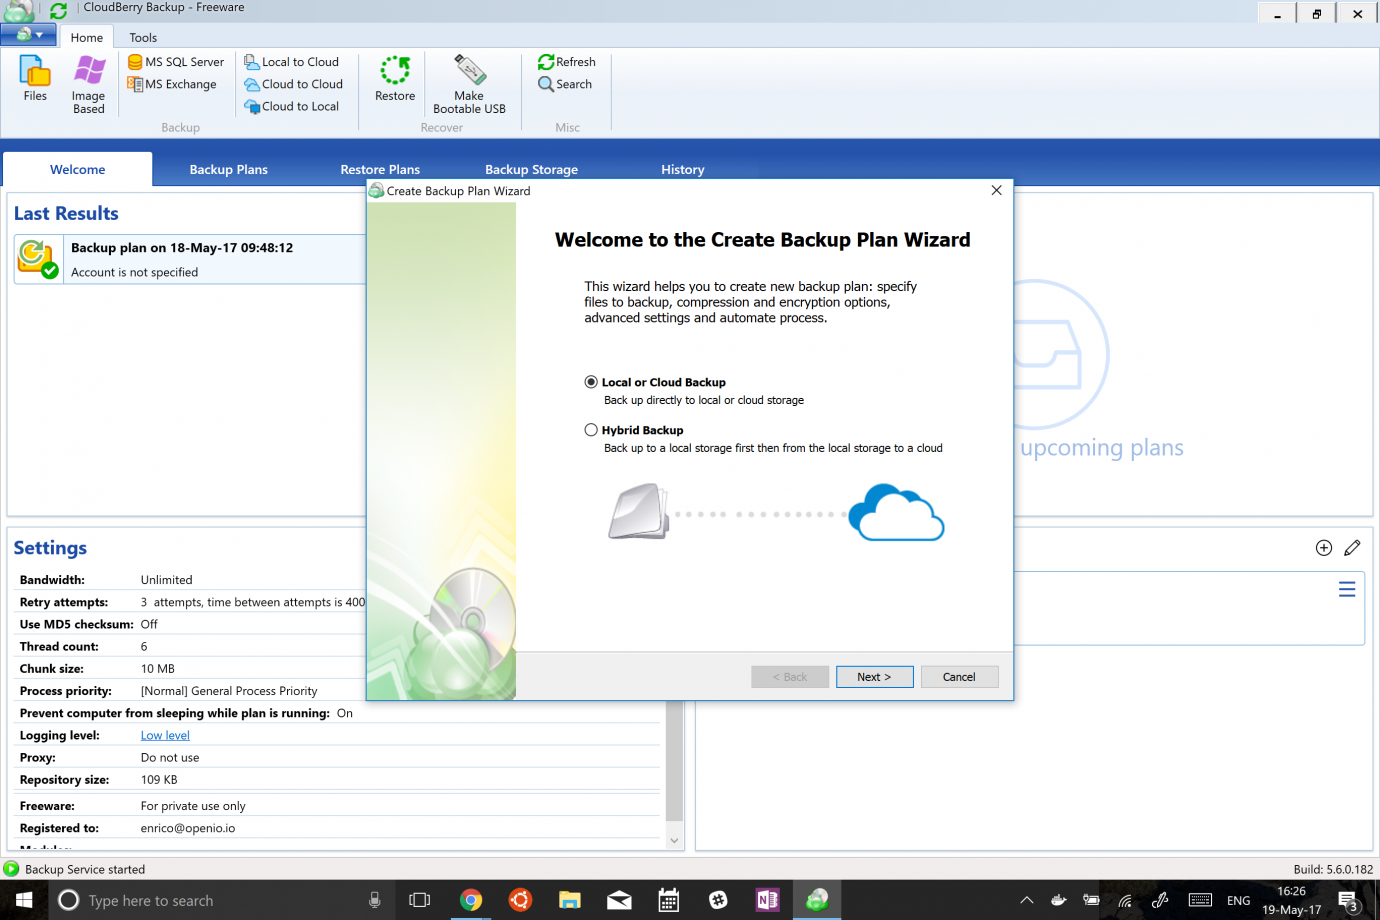Click the Settings panel scrollbar thumb
The width and height of the screenshot is (1380, 920).
pos(674,762)
